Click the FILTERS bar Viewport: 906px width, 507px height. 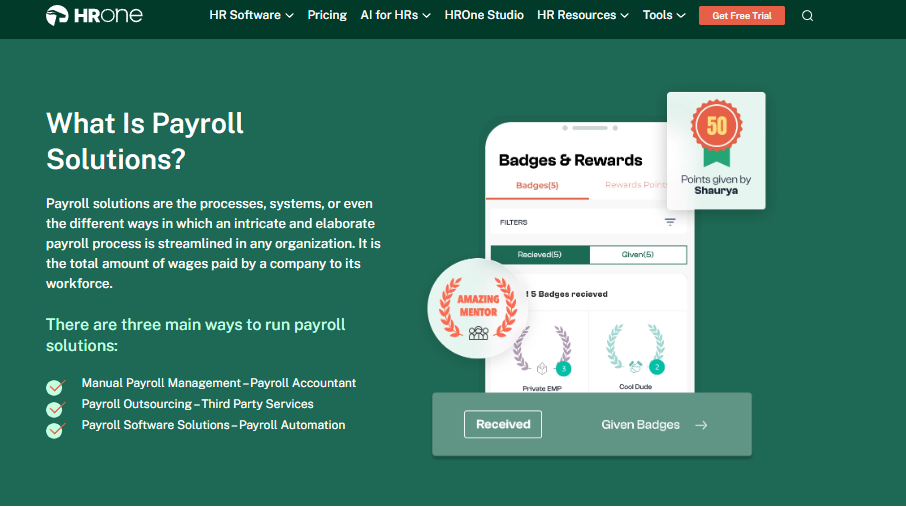click(588, 222)
